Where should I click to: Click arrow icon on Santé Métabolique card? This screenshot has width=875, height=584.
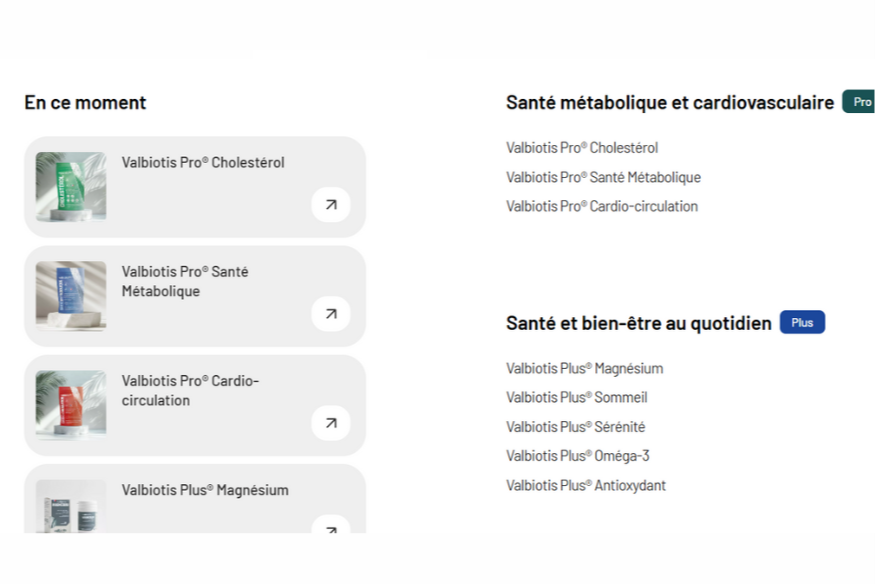pos(331,314)
